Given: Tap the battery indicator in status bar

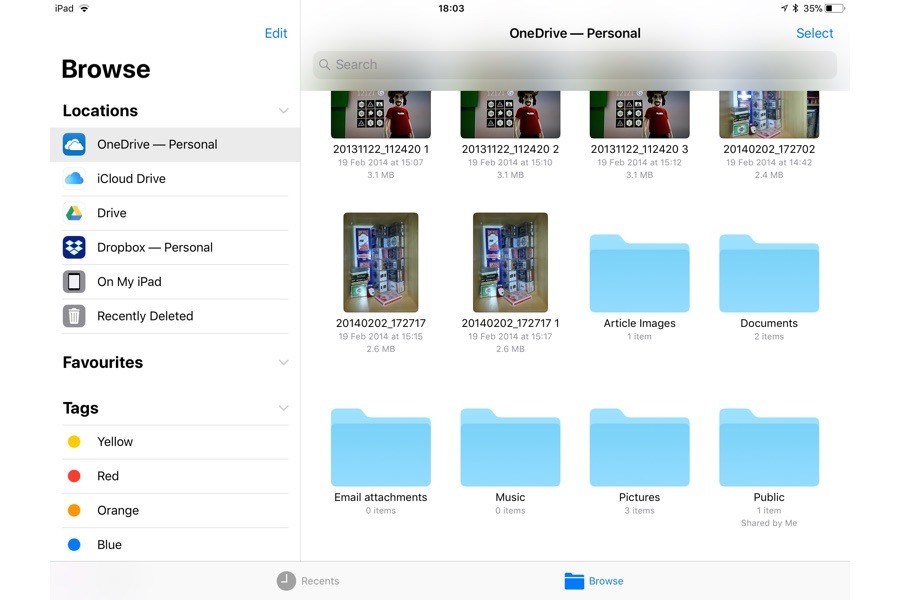Looking at the screenshot, I should tap(835, 9).
